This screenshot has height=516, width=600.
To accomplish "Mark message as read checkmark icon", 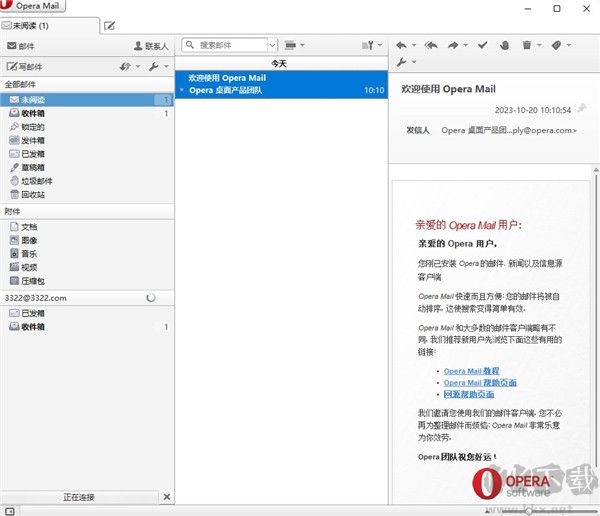I will [483, 45].
